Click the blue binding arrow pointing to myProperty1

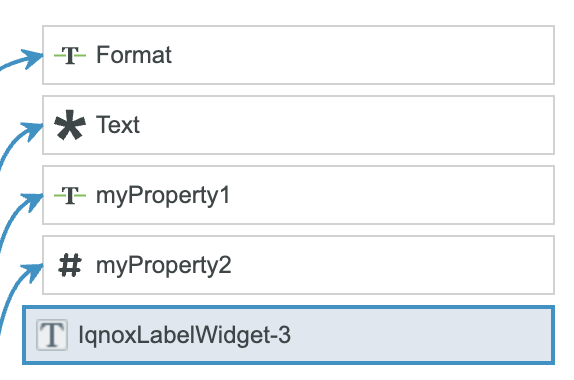coord(22,221)
